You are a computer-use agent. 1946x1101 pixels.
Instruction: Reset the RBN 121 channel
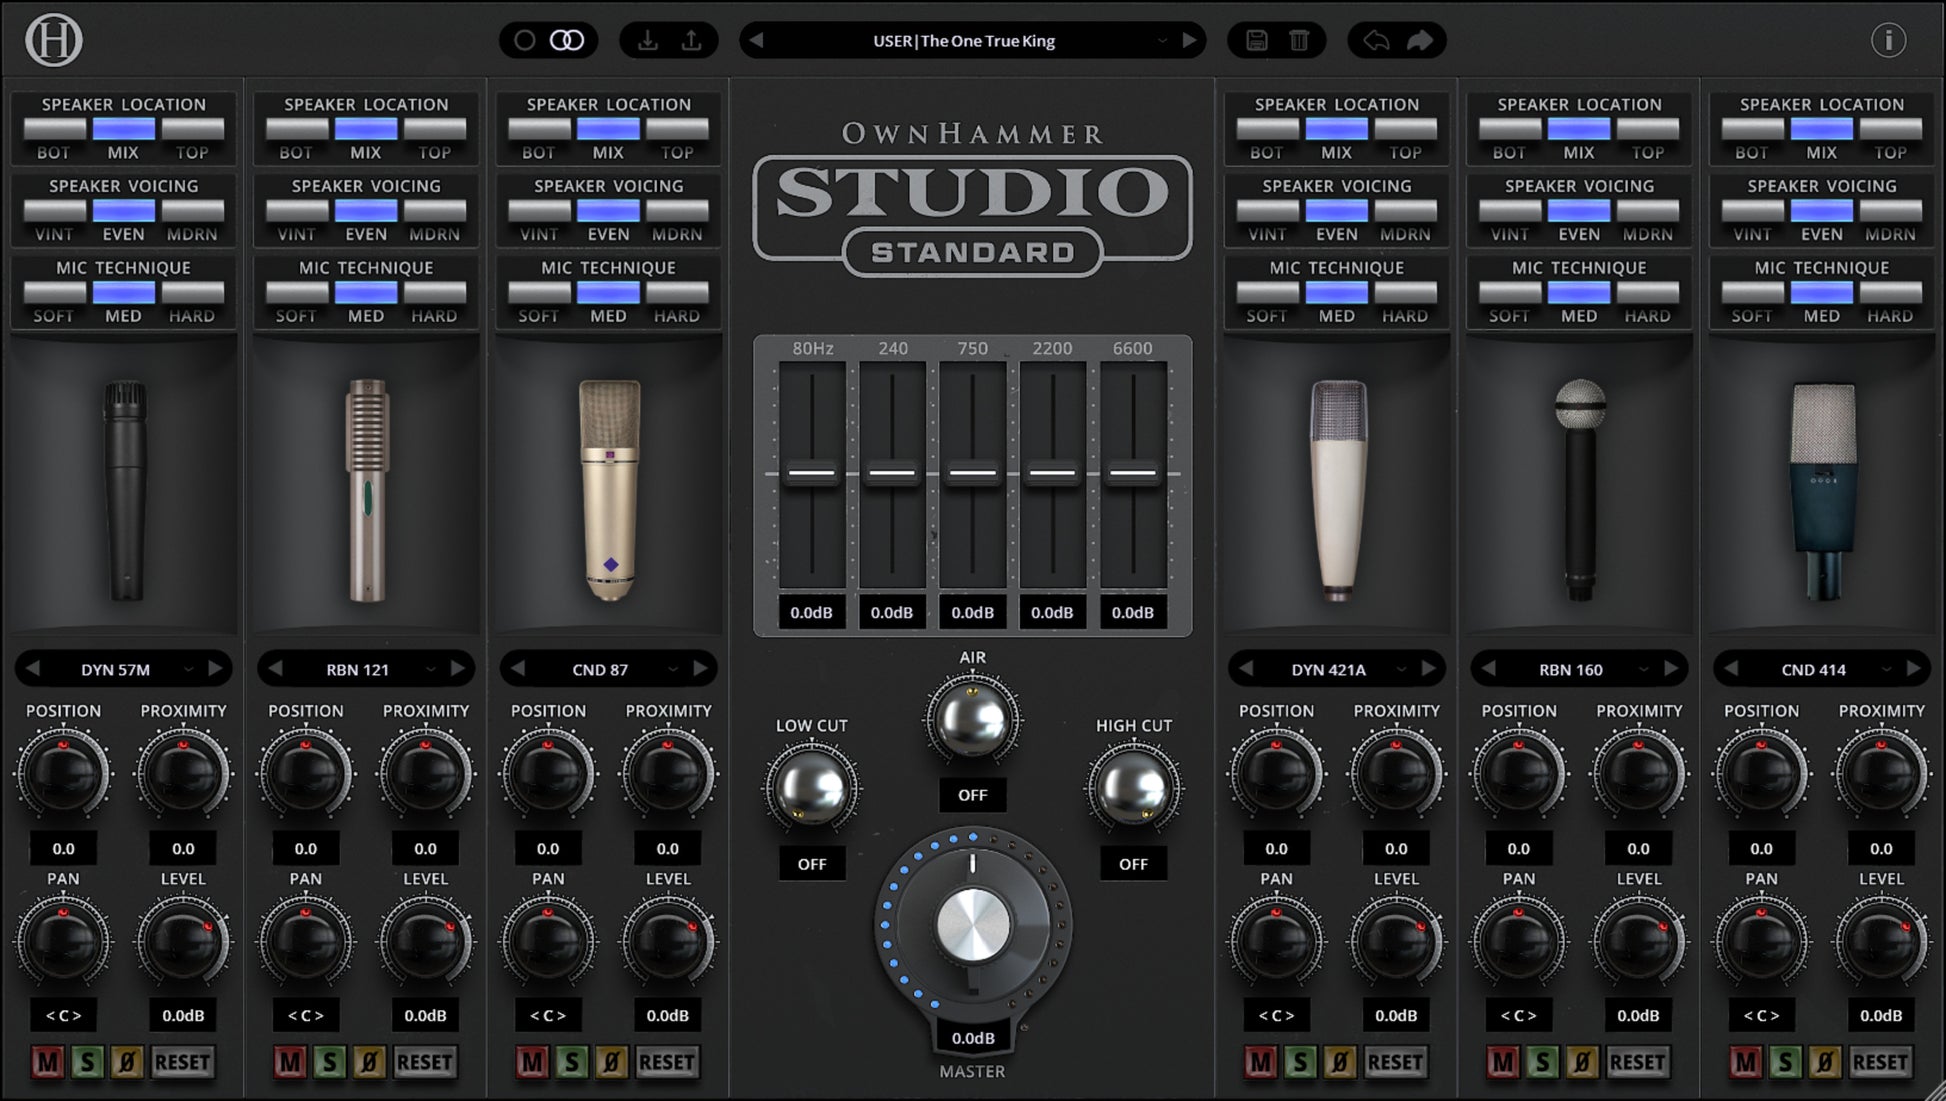click(425, 1062)
